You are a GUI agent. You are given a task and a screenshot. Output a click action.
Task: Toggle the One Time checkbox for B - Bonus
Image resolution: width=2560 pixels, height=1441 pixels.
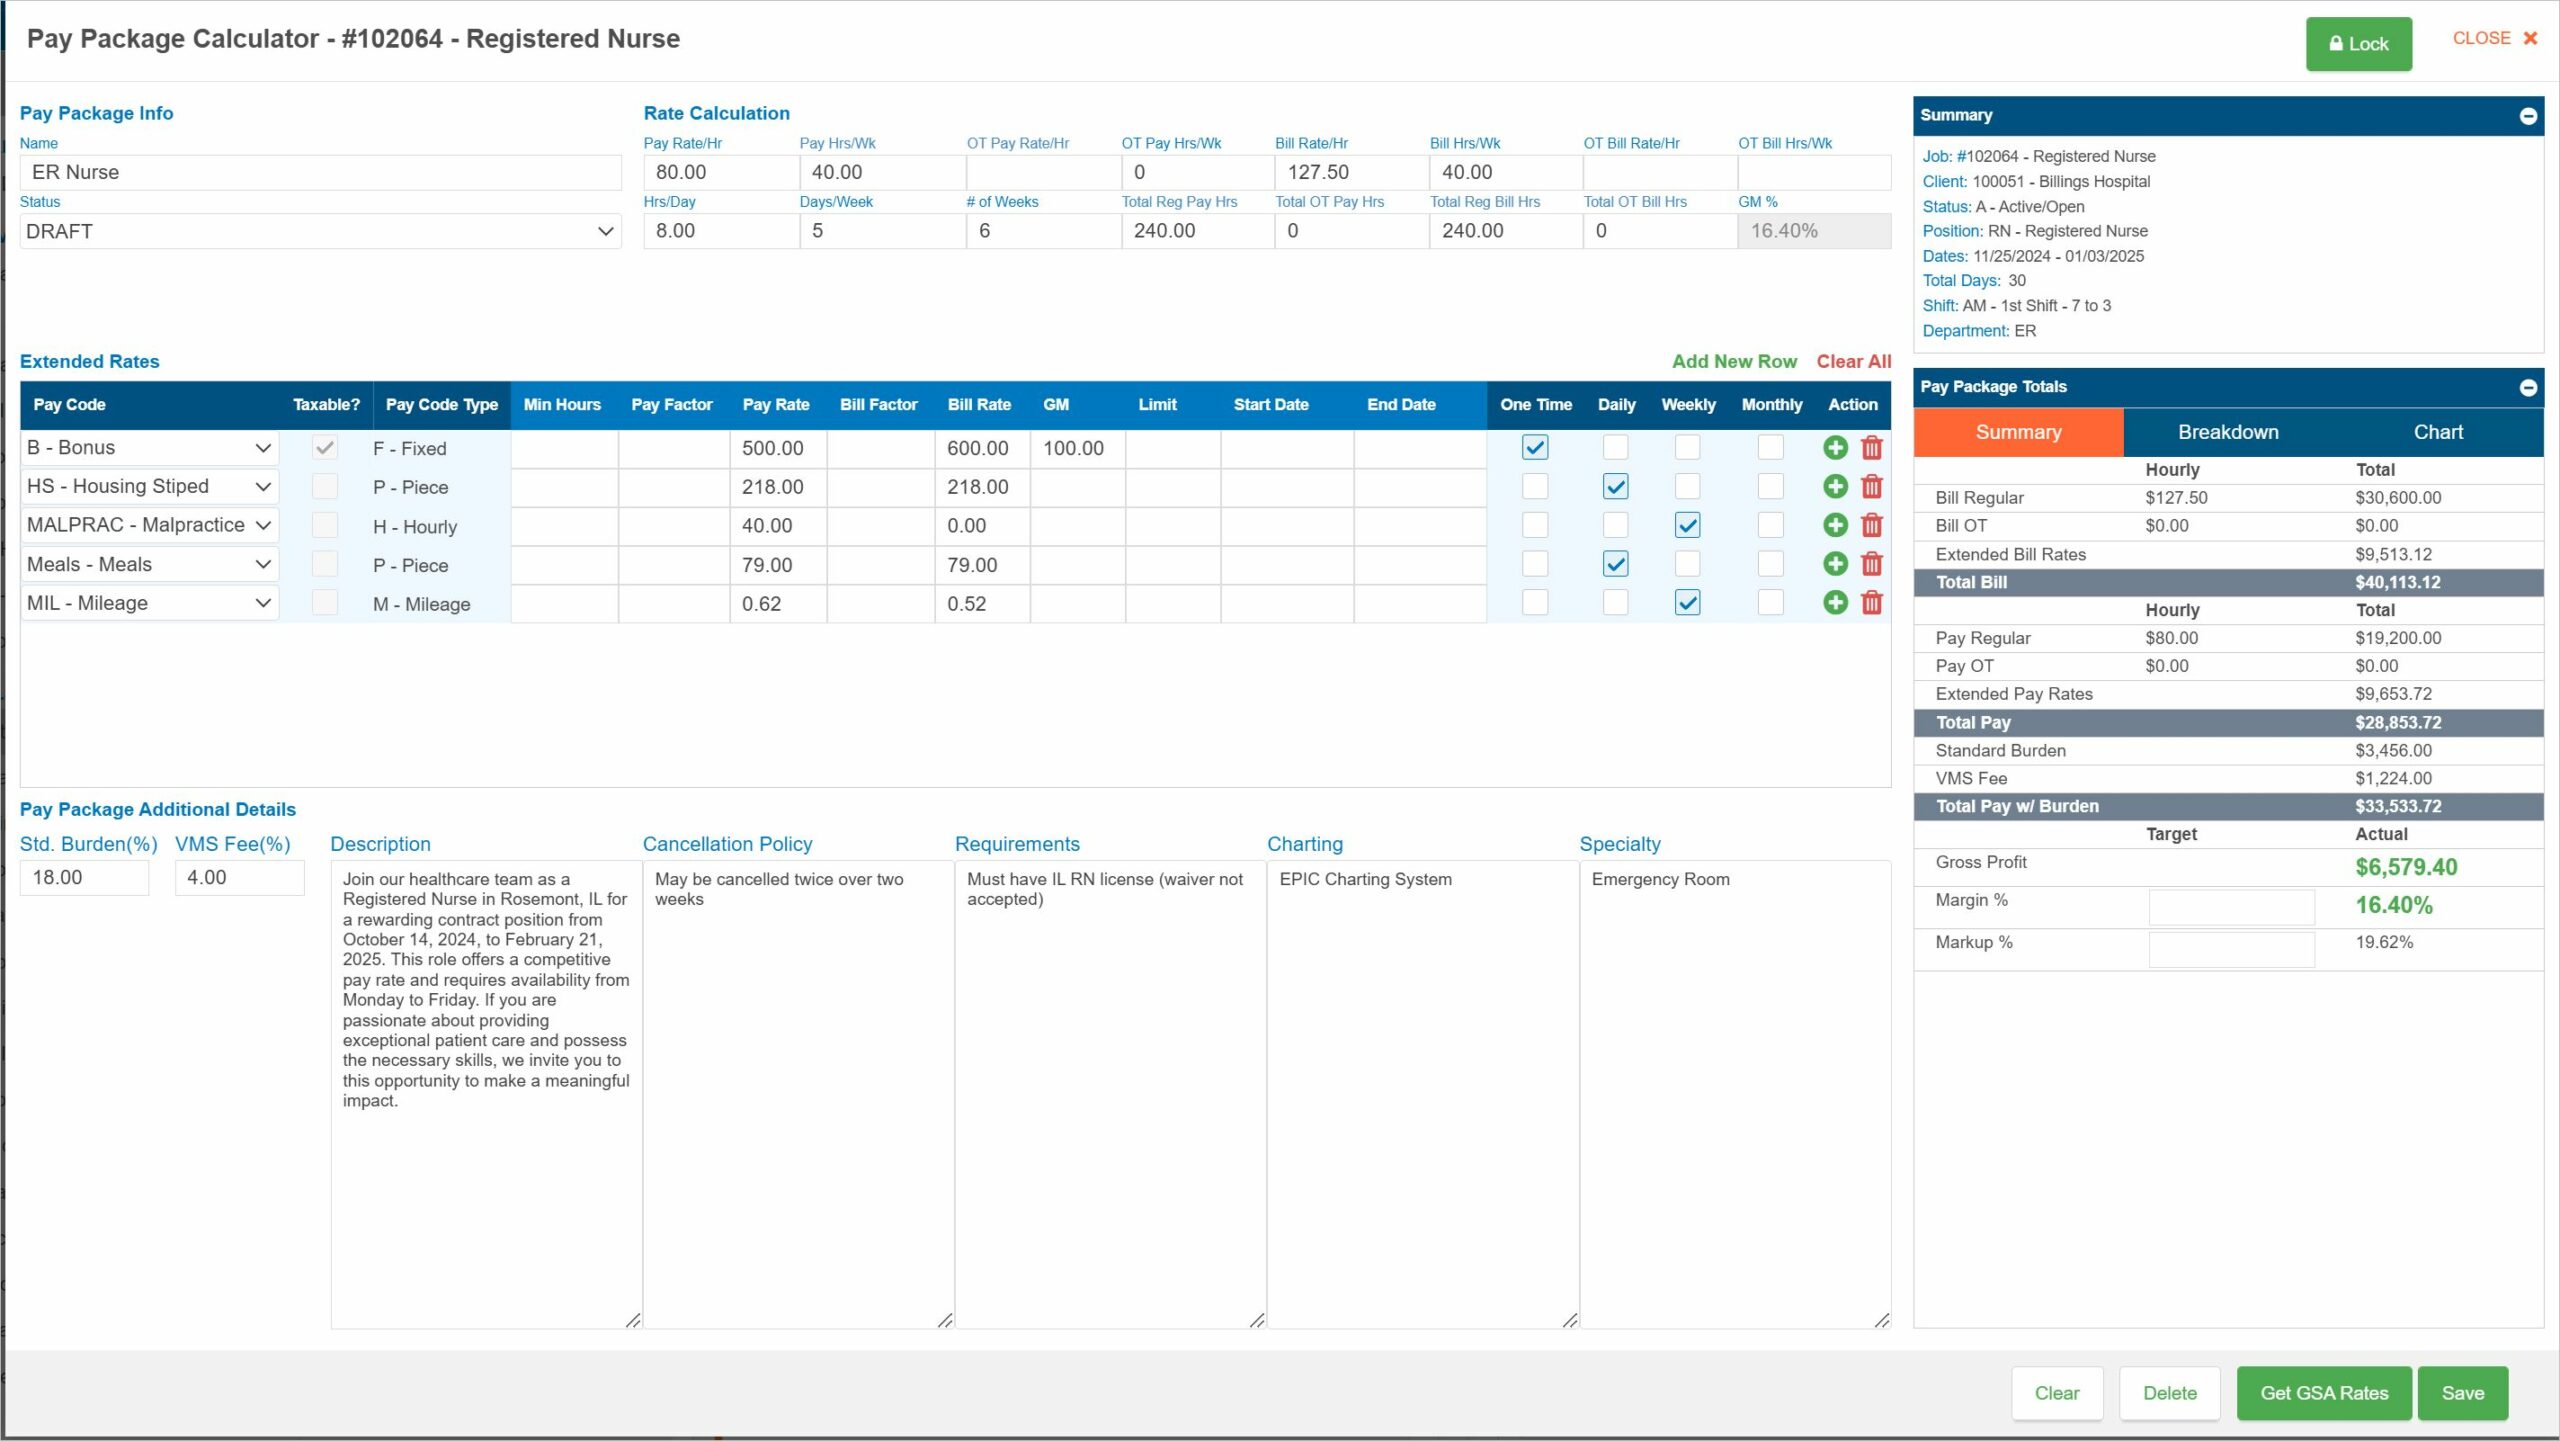coord(1531,446)
